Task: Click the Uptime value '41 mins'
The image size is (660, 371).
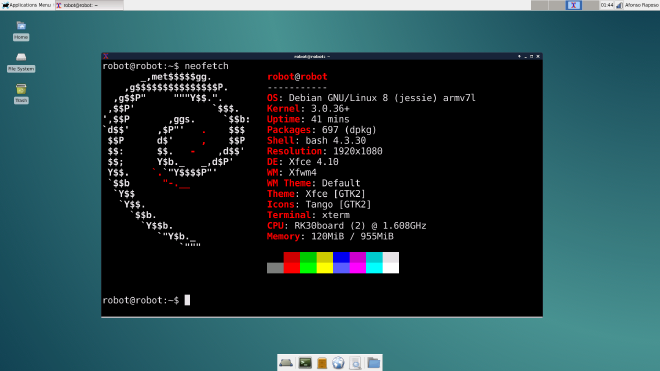Action: click(330, 119)
